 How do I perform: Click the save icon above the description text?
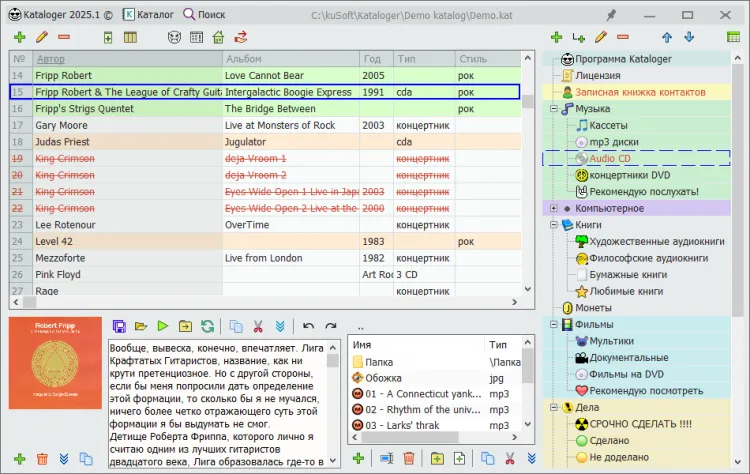(119, 326)
